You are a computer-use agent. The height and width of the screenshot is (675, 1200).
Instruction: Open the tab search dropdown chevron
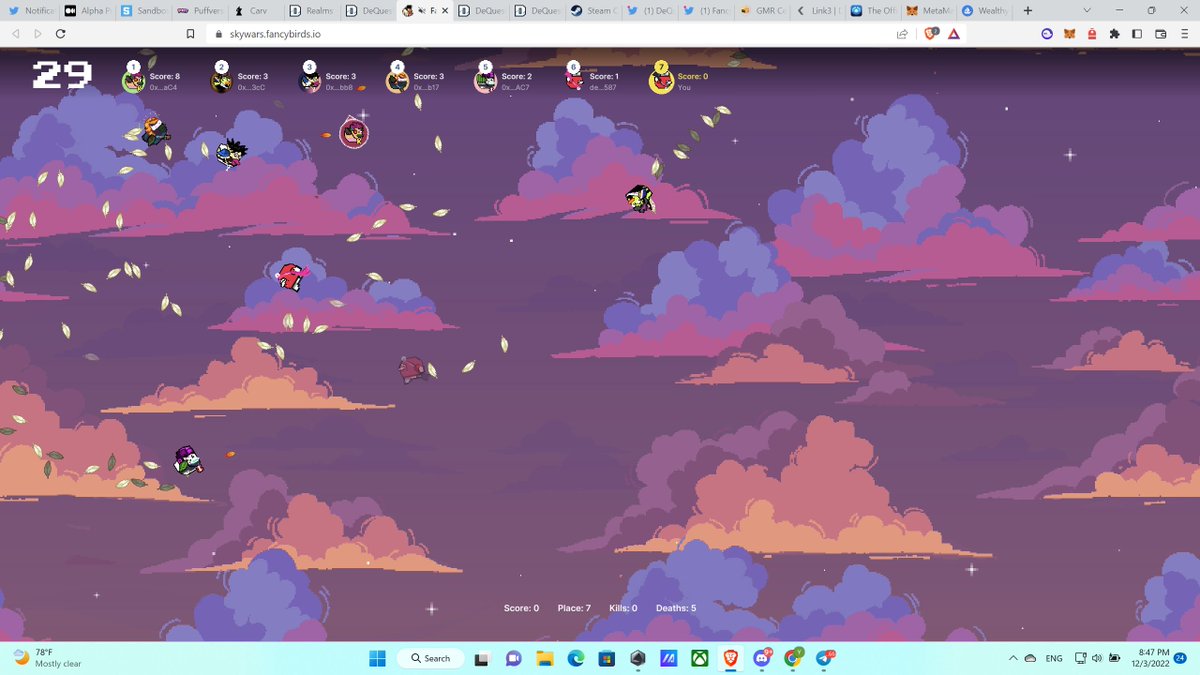[1088, 10]
